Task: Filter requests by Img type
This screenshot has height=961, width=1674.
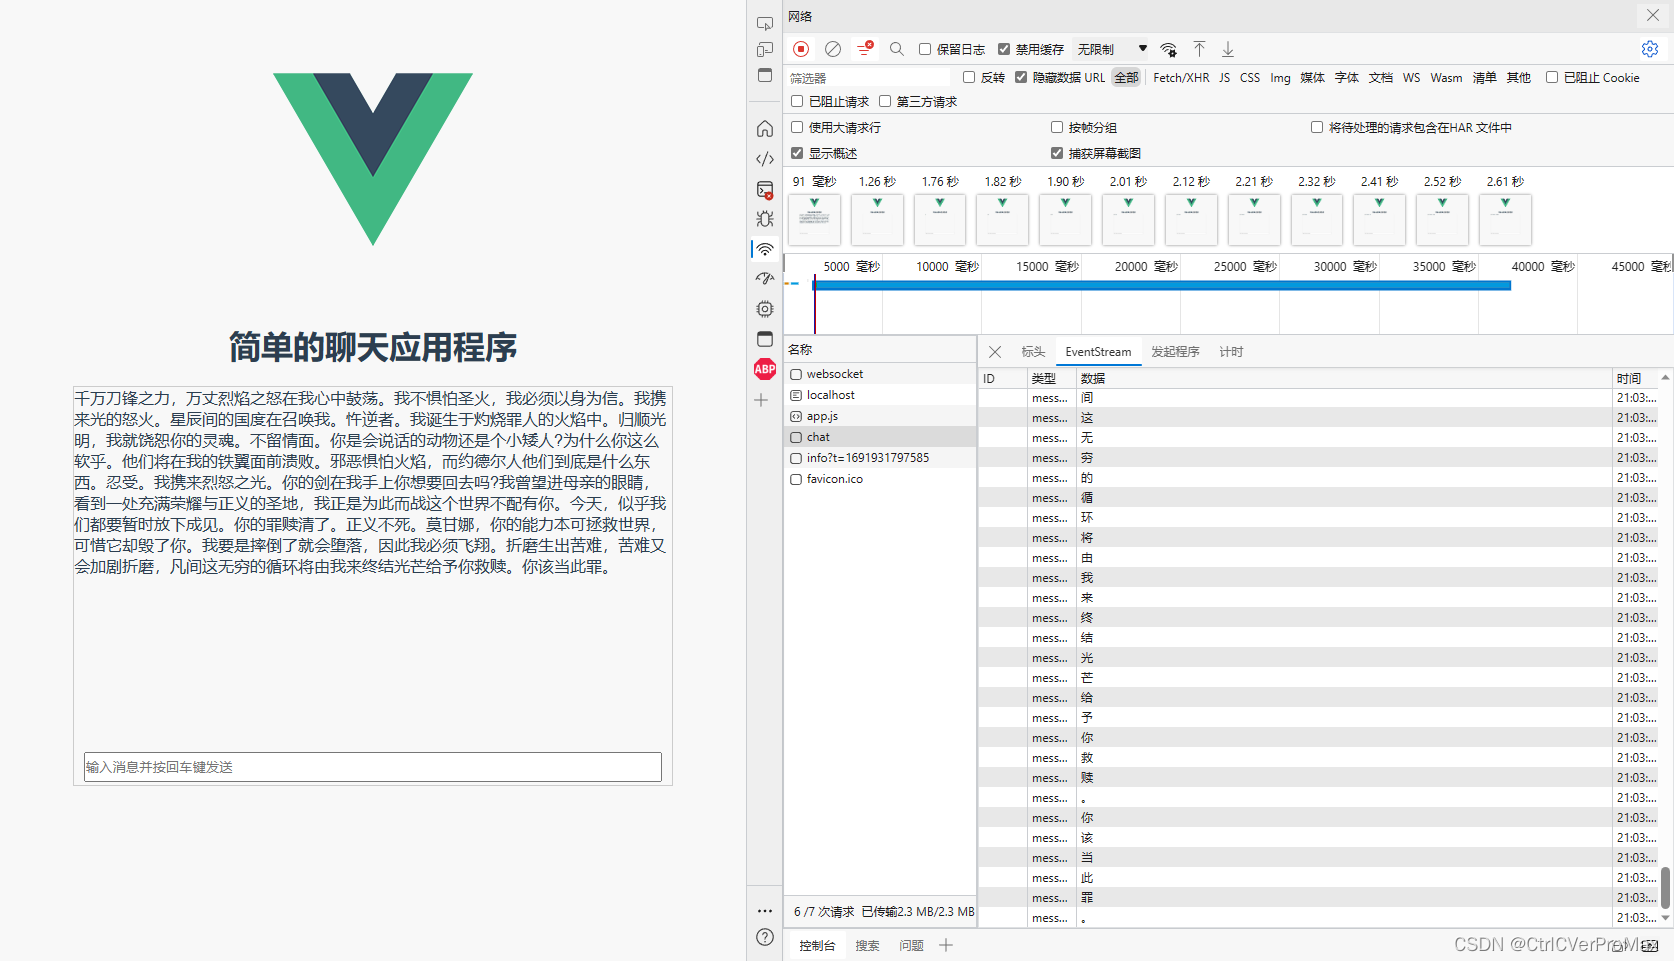Action: pos(1280,77)
